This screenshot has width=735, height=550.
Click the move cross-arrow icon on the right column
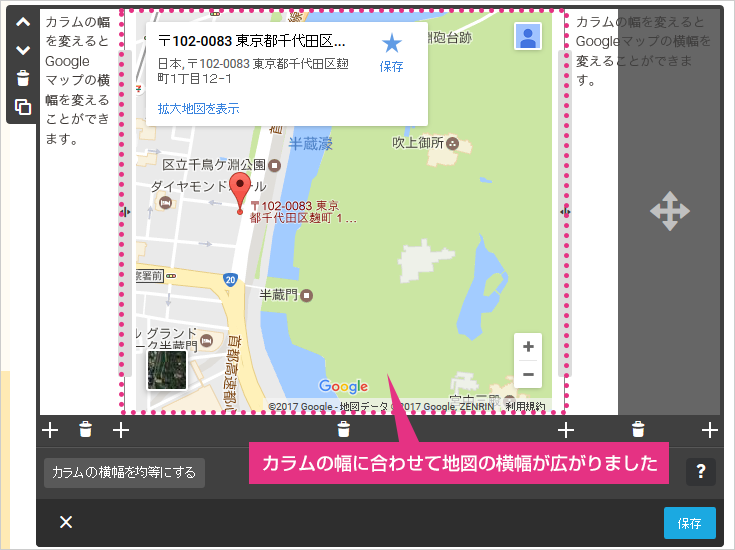(670, 211)
